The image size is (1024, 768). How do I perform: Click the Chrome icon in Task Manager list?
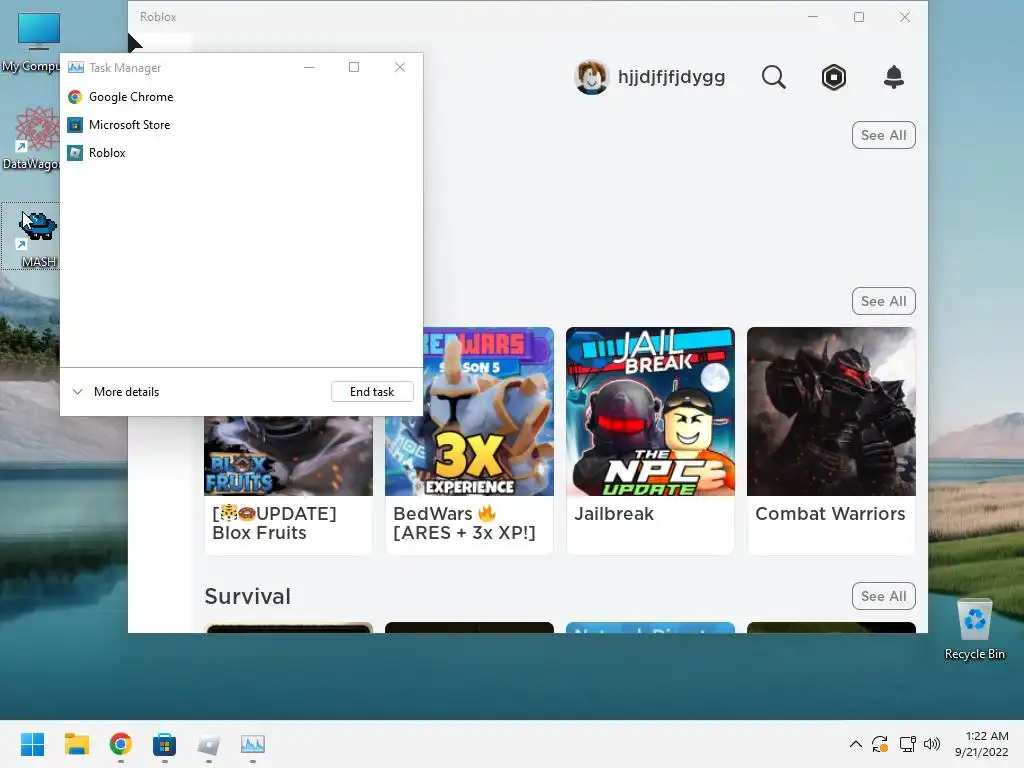point(75,97)
